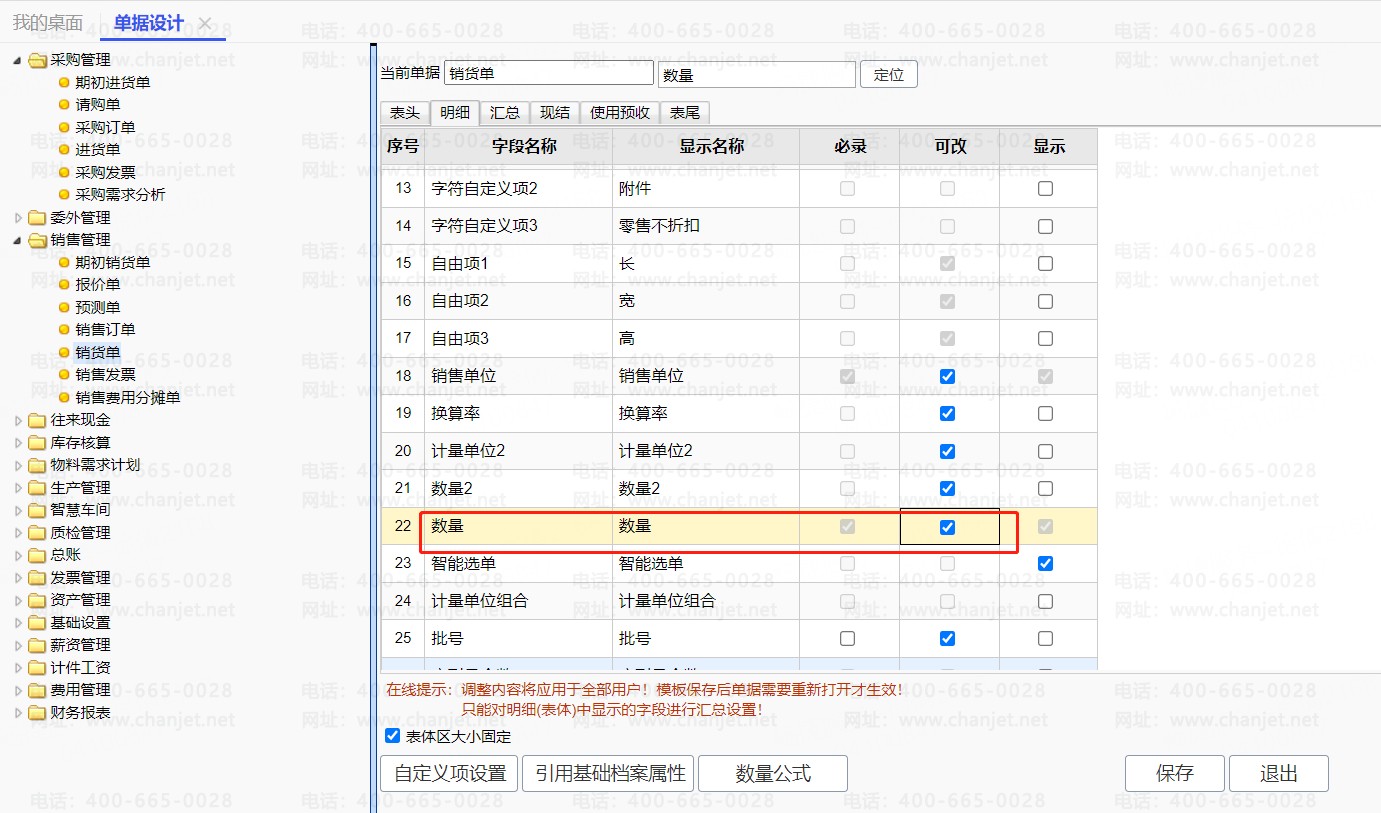
Task: Click the folder icon beside 资产管理
Action: (x=38, y=600)
